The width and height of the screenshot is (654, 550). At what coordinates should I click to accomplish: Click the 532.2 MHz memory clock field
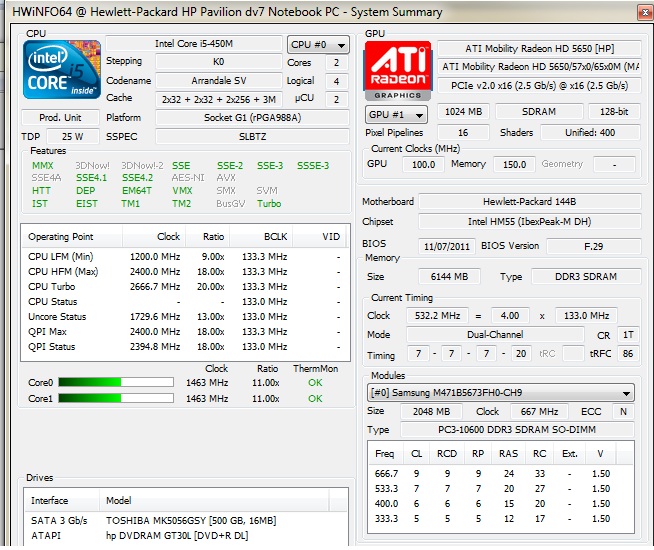[437, 315]
